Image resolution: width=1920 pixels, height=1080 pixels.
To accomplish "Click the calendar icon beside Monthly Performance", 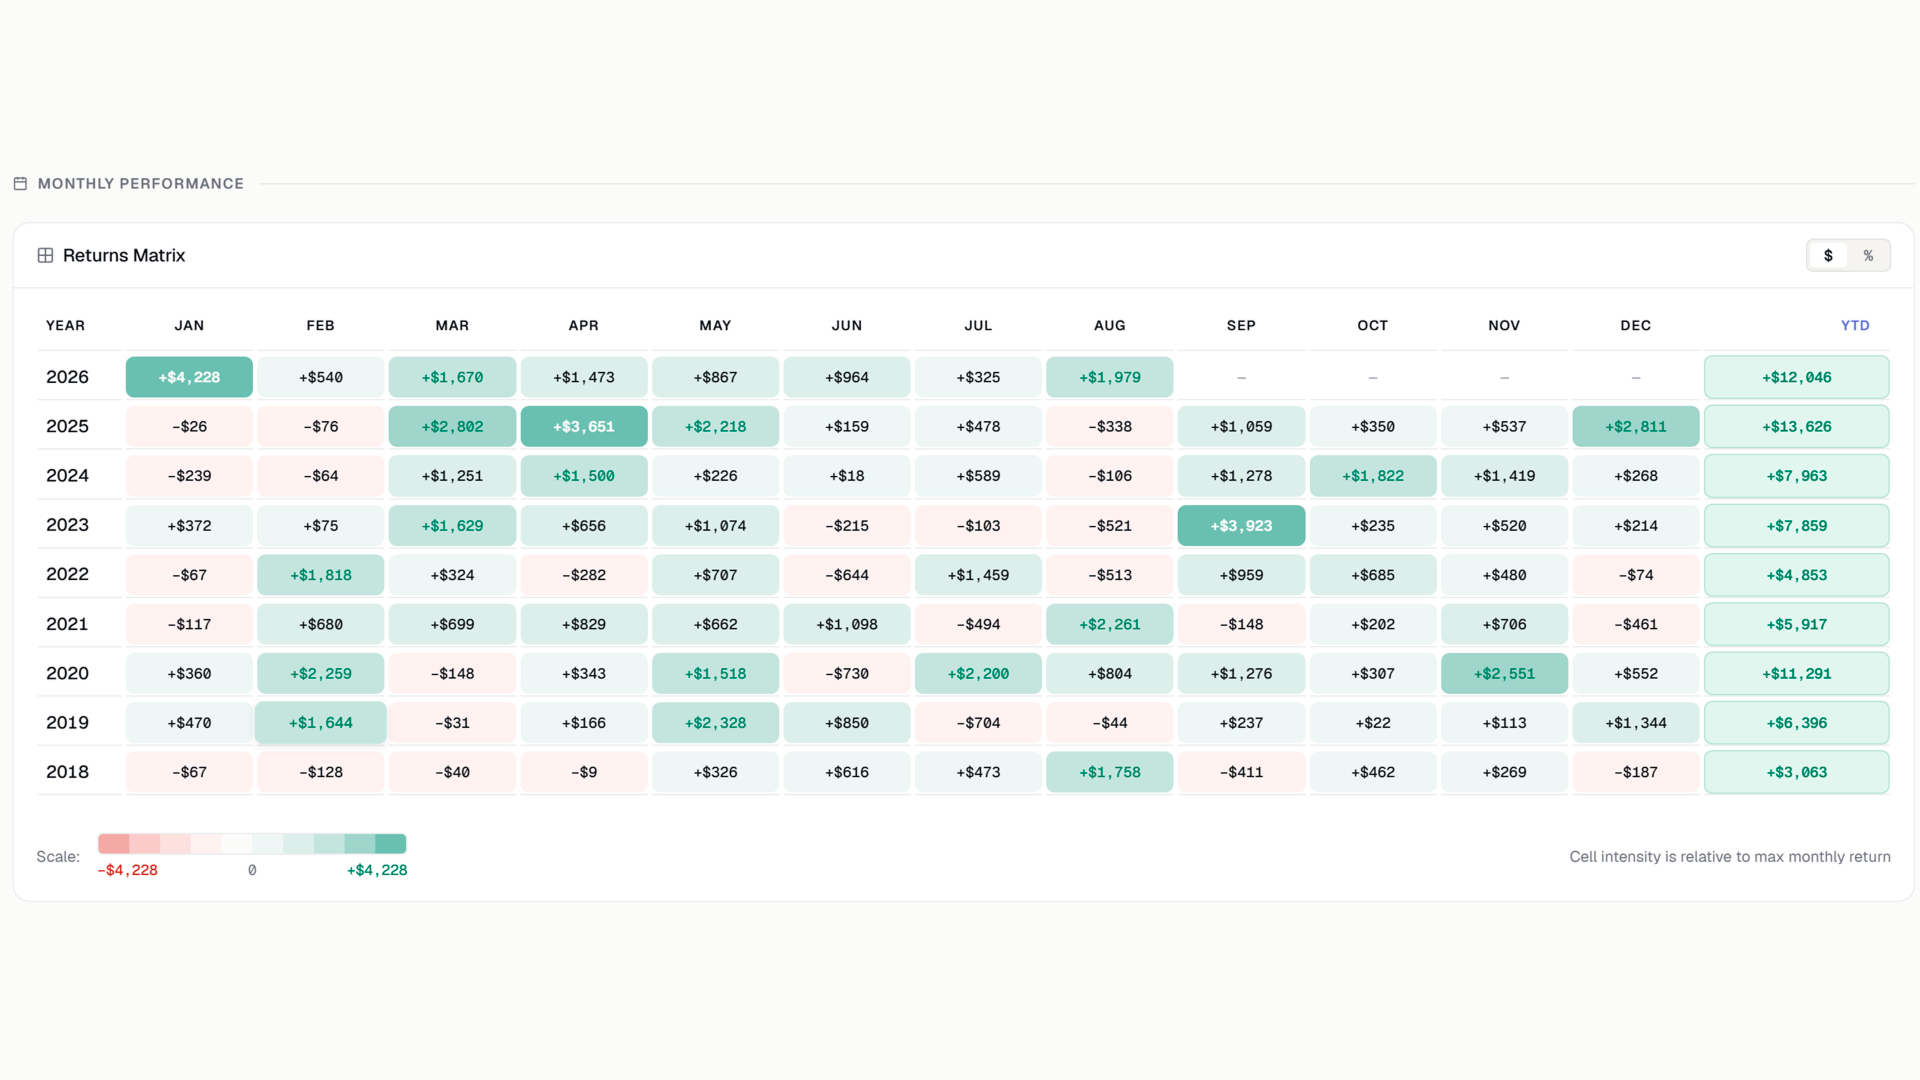I will 20,184.
